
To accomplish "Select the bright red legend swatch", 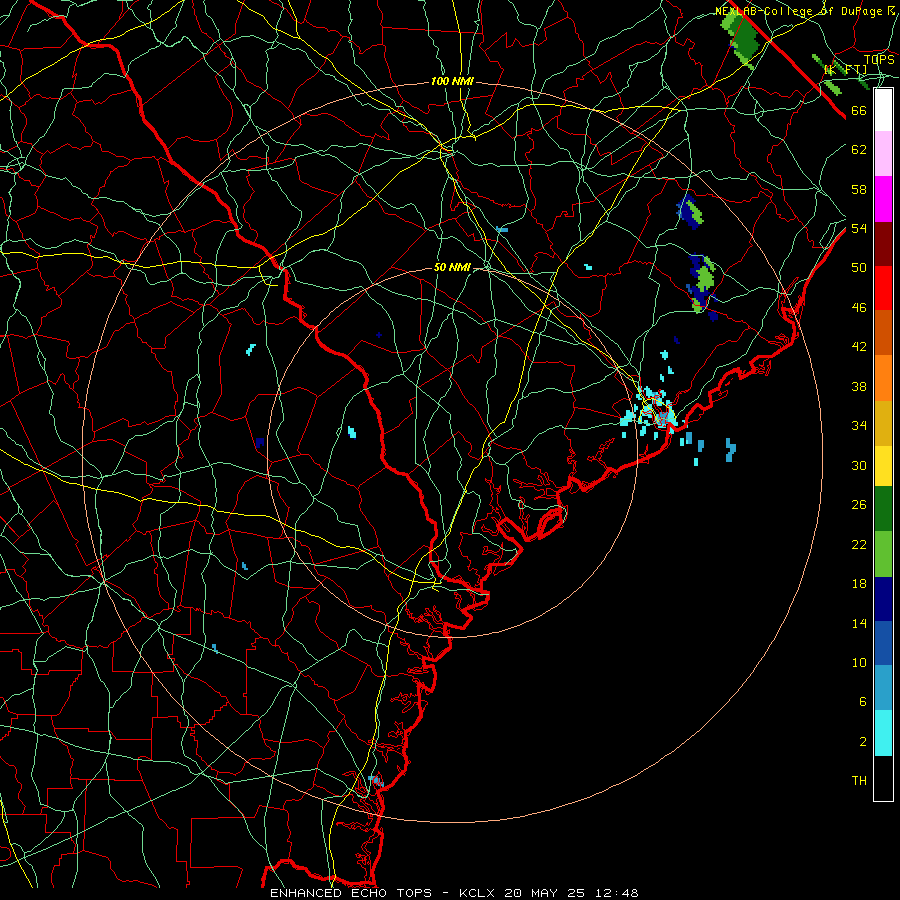I will [883, 288].
